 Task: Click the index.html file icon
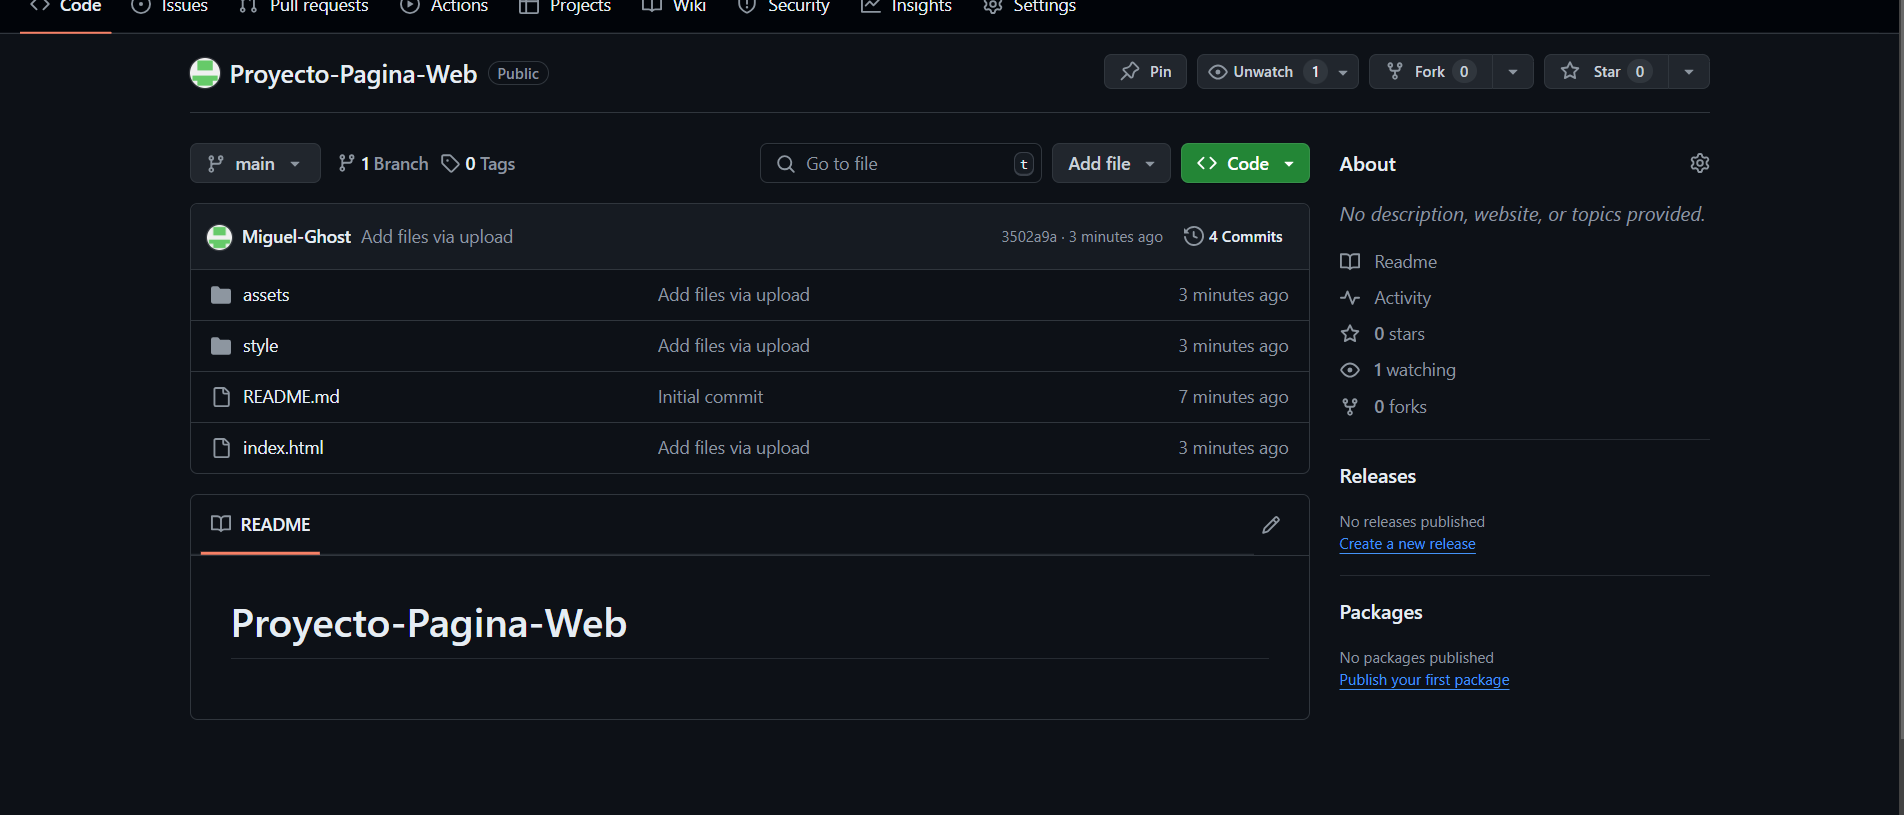click(222, 448)
